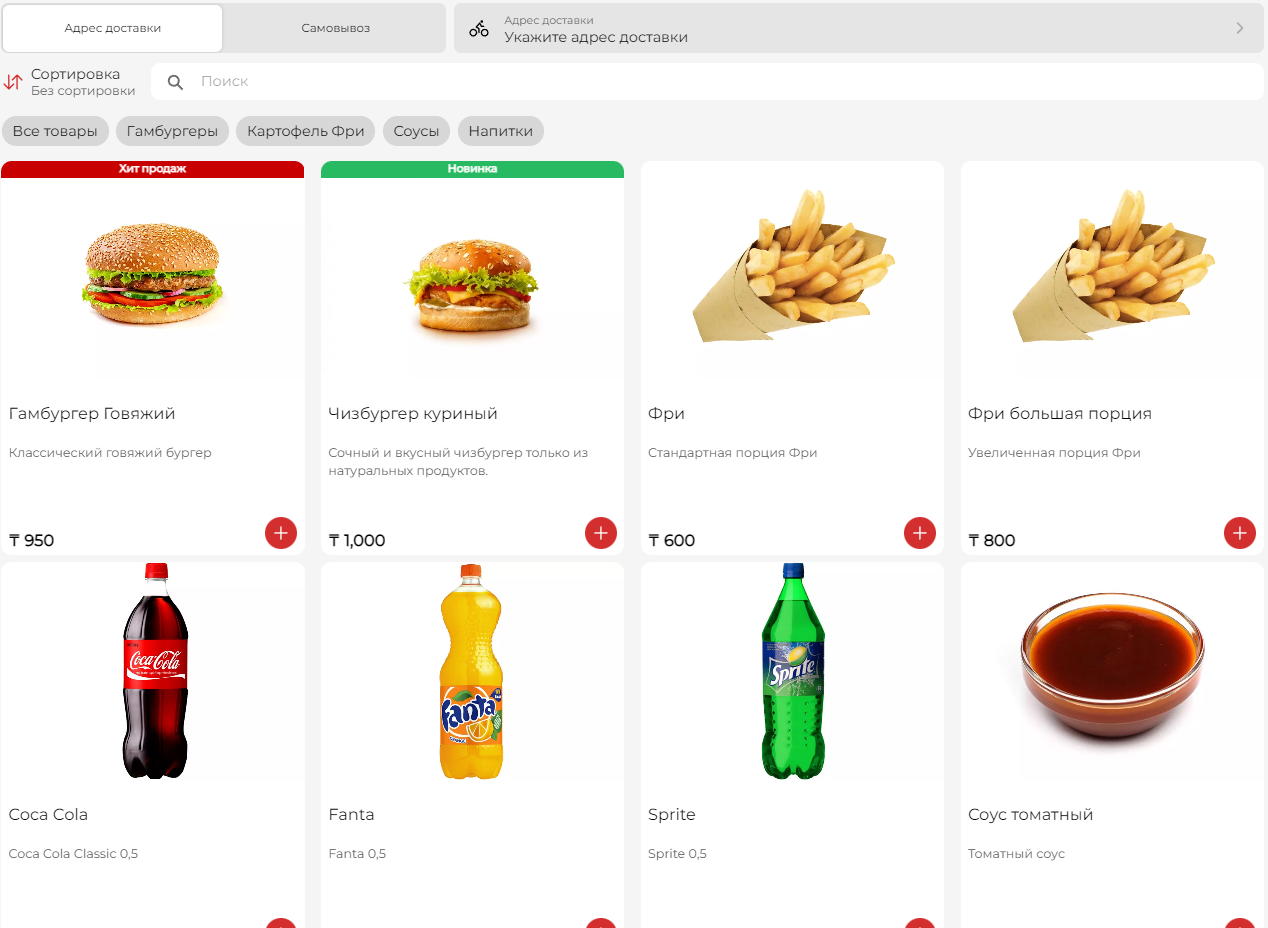The width and height of the screenshot is (1268, 928).
Task: Expand delivery address with right chevron
Action: (x=1240, y=28)
